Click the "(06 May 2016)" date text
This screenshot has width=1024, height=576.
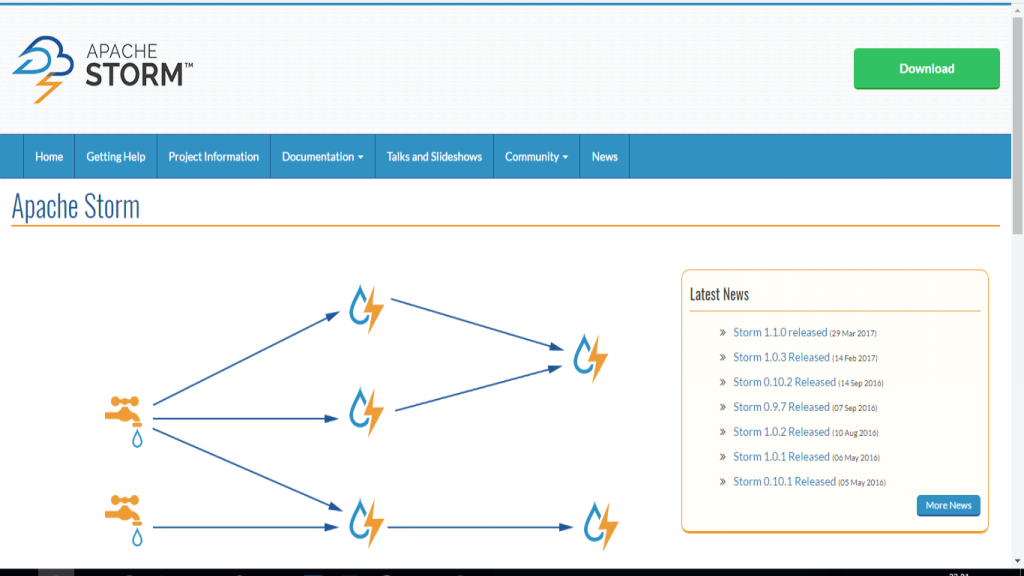pos(856,457)
